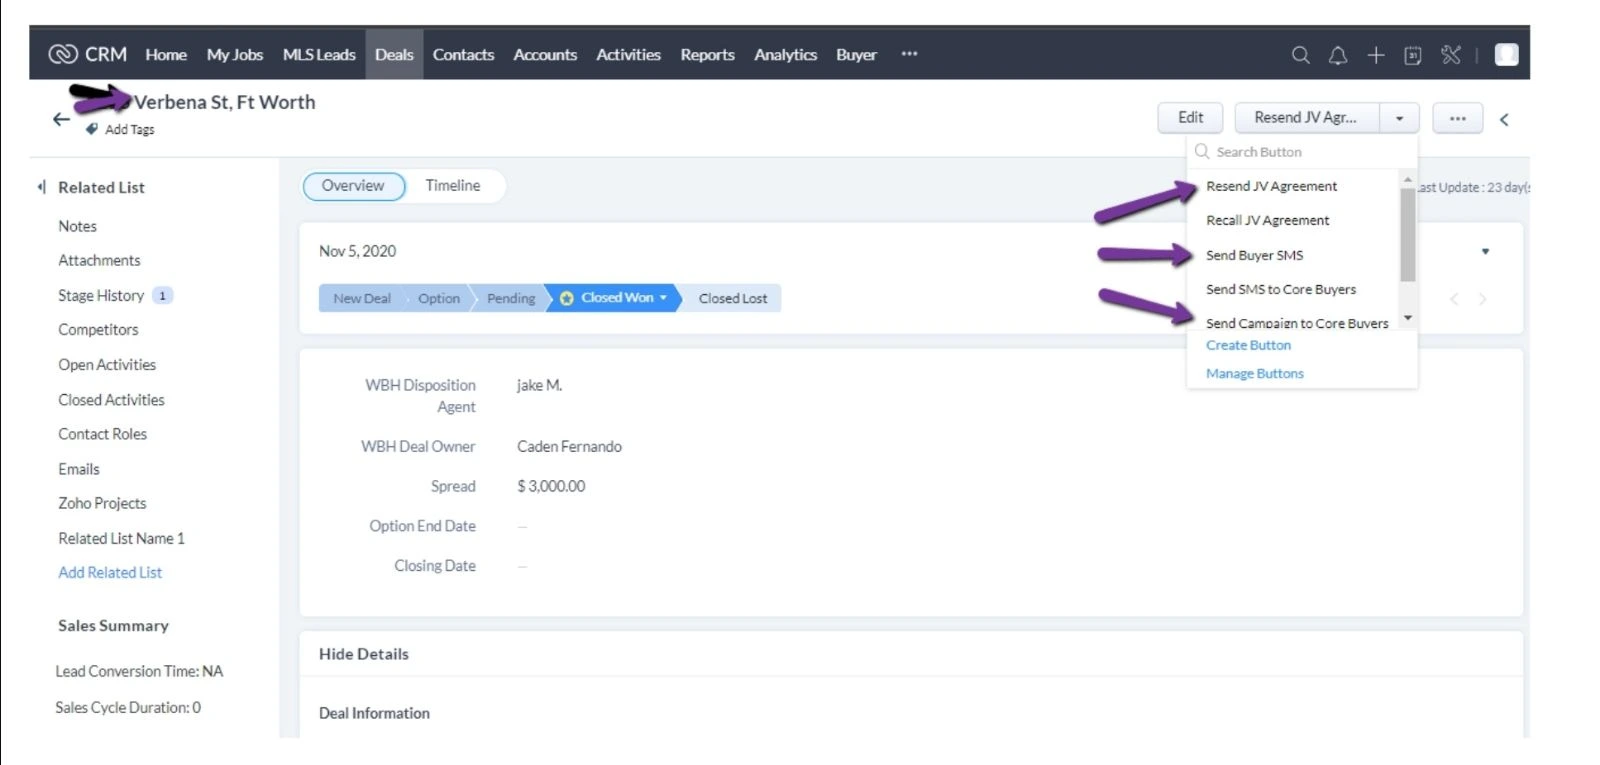Click the $ 3,000.00 Spread value

[551, 486]
